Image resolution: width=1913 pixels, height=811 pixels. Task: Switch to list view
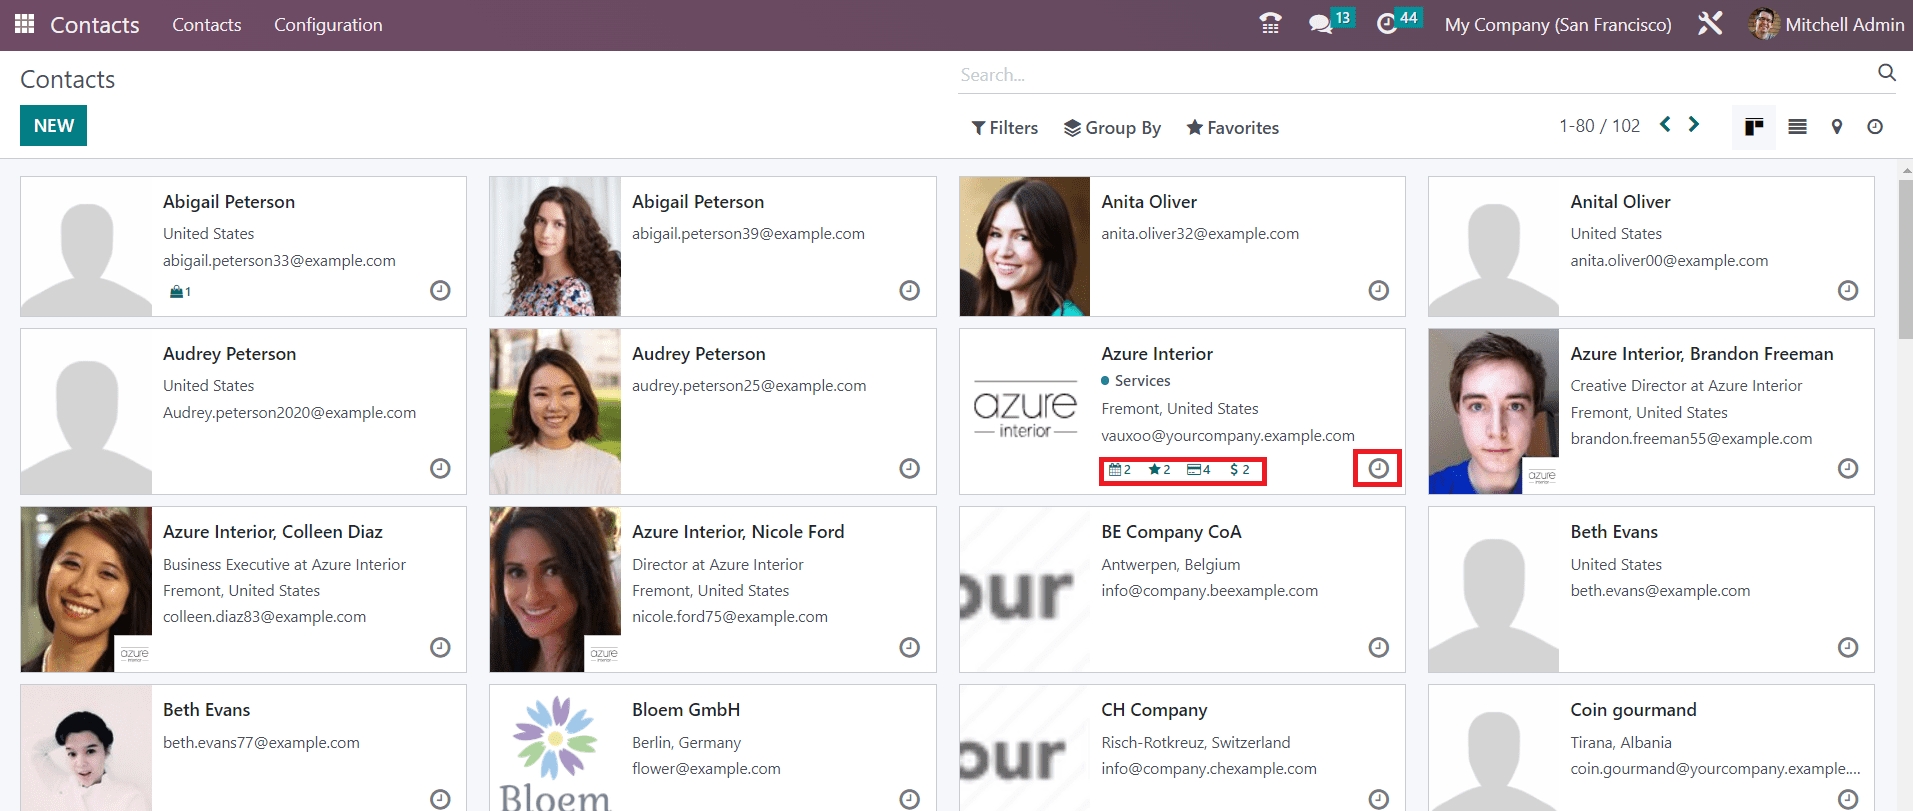point(1797,127)
